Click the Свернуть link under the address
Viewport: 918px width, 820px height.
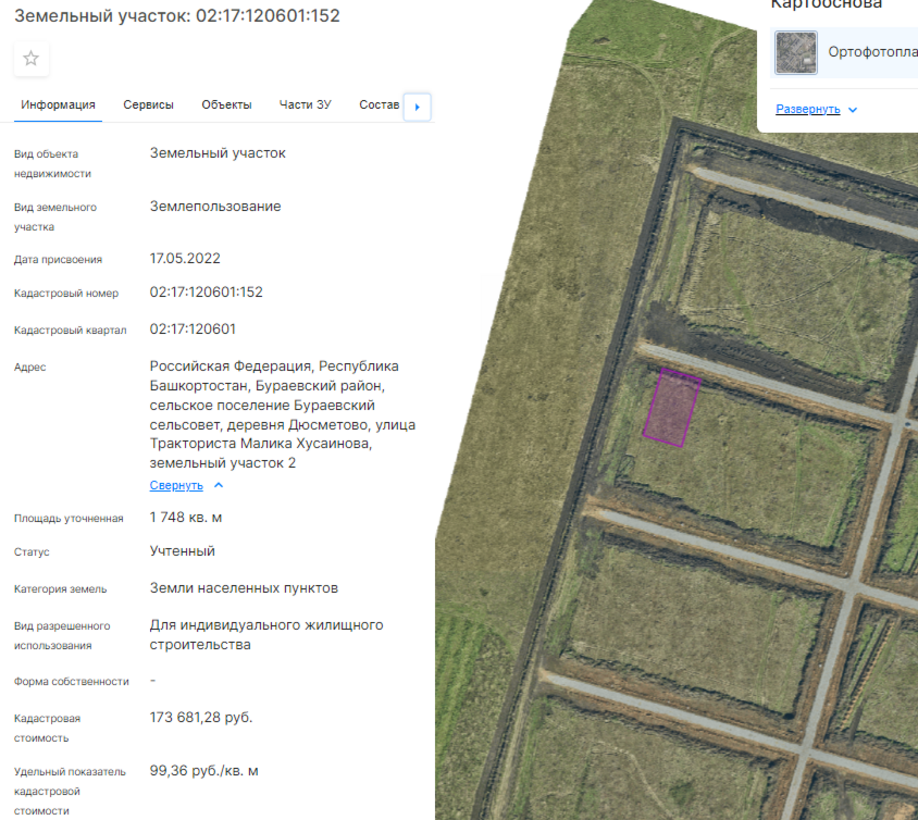(x=176, y=486)
